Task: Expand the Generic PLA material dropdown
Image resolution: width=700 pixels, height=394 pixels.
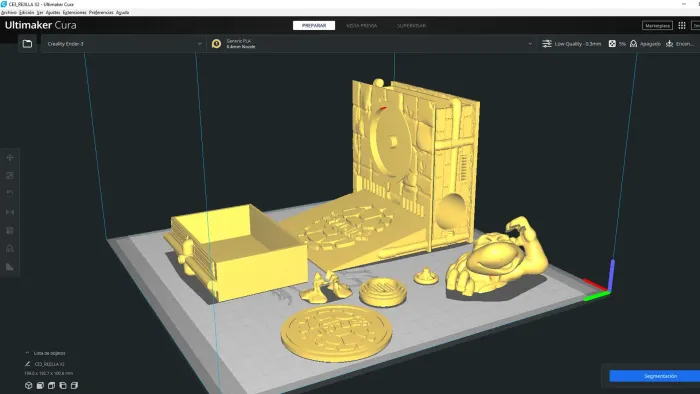Action: 372,44
